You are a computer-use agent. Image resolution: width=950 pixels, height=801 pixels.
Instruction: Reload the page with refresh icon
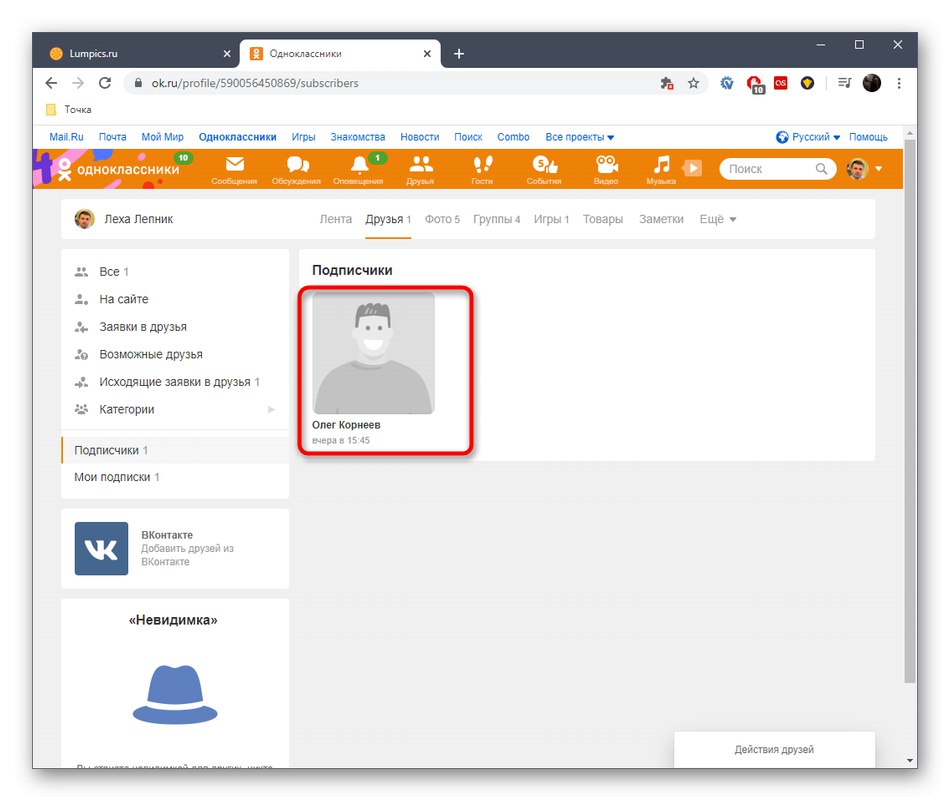pyautogui.click(x=105, y=83)
